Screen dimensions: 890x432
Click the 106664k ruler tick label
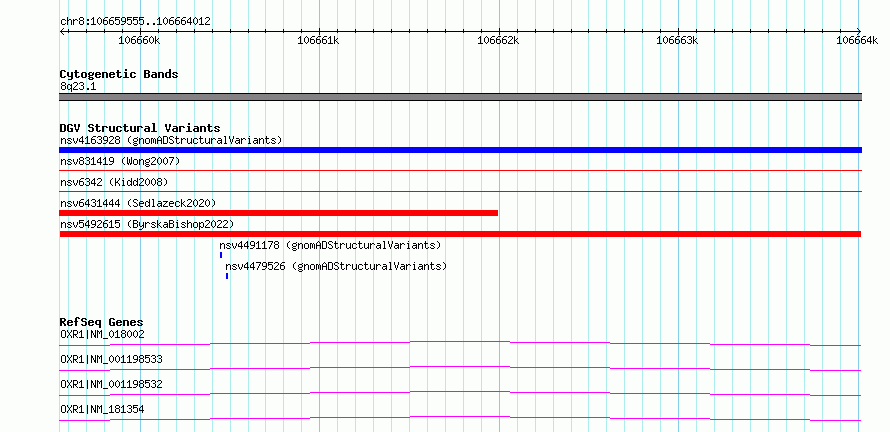pos(857,40)
